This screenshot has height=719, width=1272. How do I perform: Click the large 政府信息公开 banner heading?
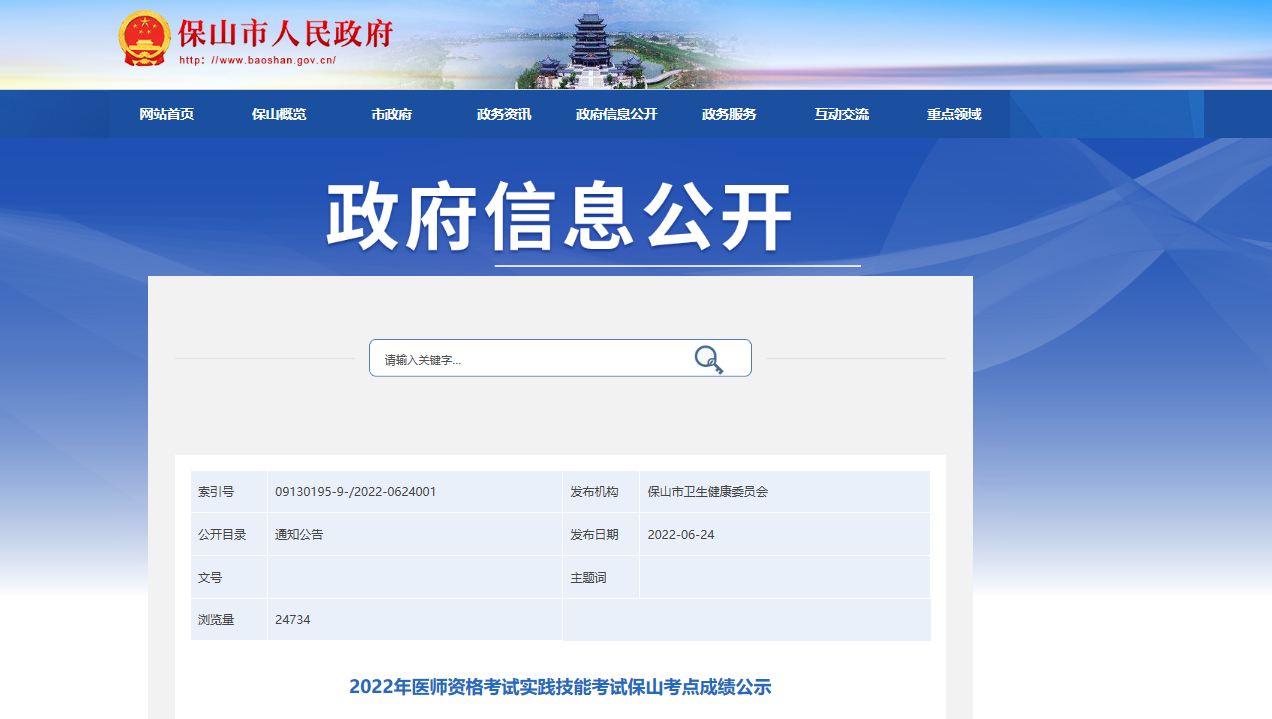coord(560,218)
